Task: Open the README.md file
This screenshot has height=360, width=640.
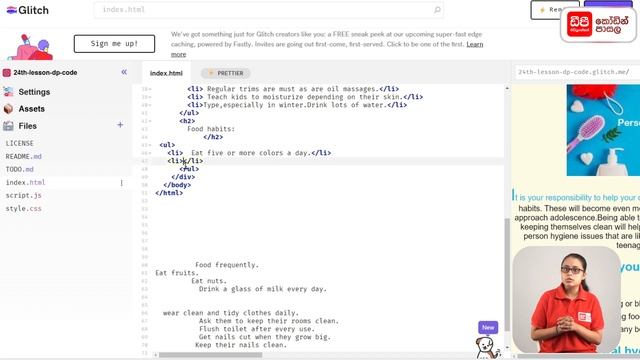Action: pos(24,156)
